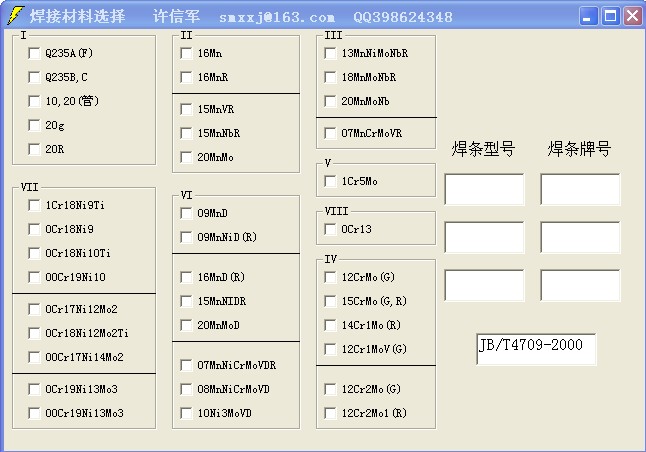Tick the 0Cr13 checkbox
646x452 pixels.
click(x=330, y=229)
